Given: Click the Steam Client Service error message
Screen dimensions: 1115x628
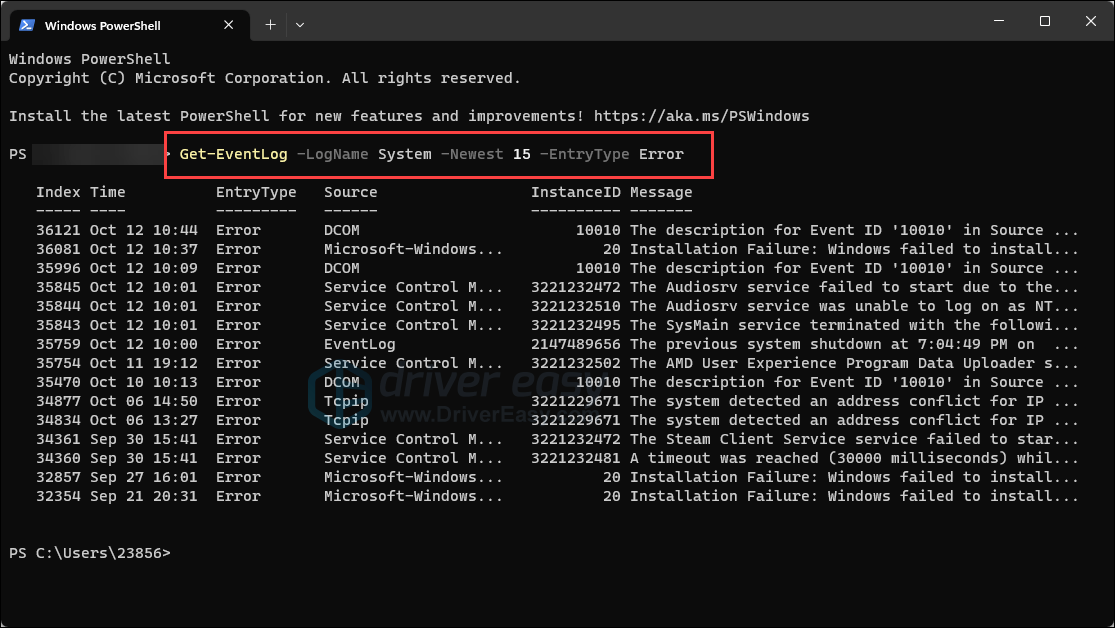Looking at the screenshot, I should (854, 439).
